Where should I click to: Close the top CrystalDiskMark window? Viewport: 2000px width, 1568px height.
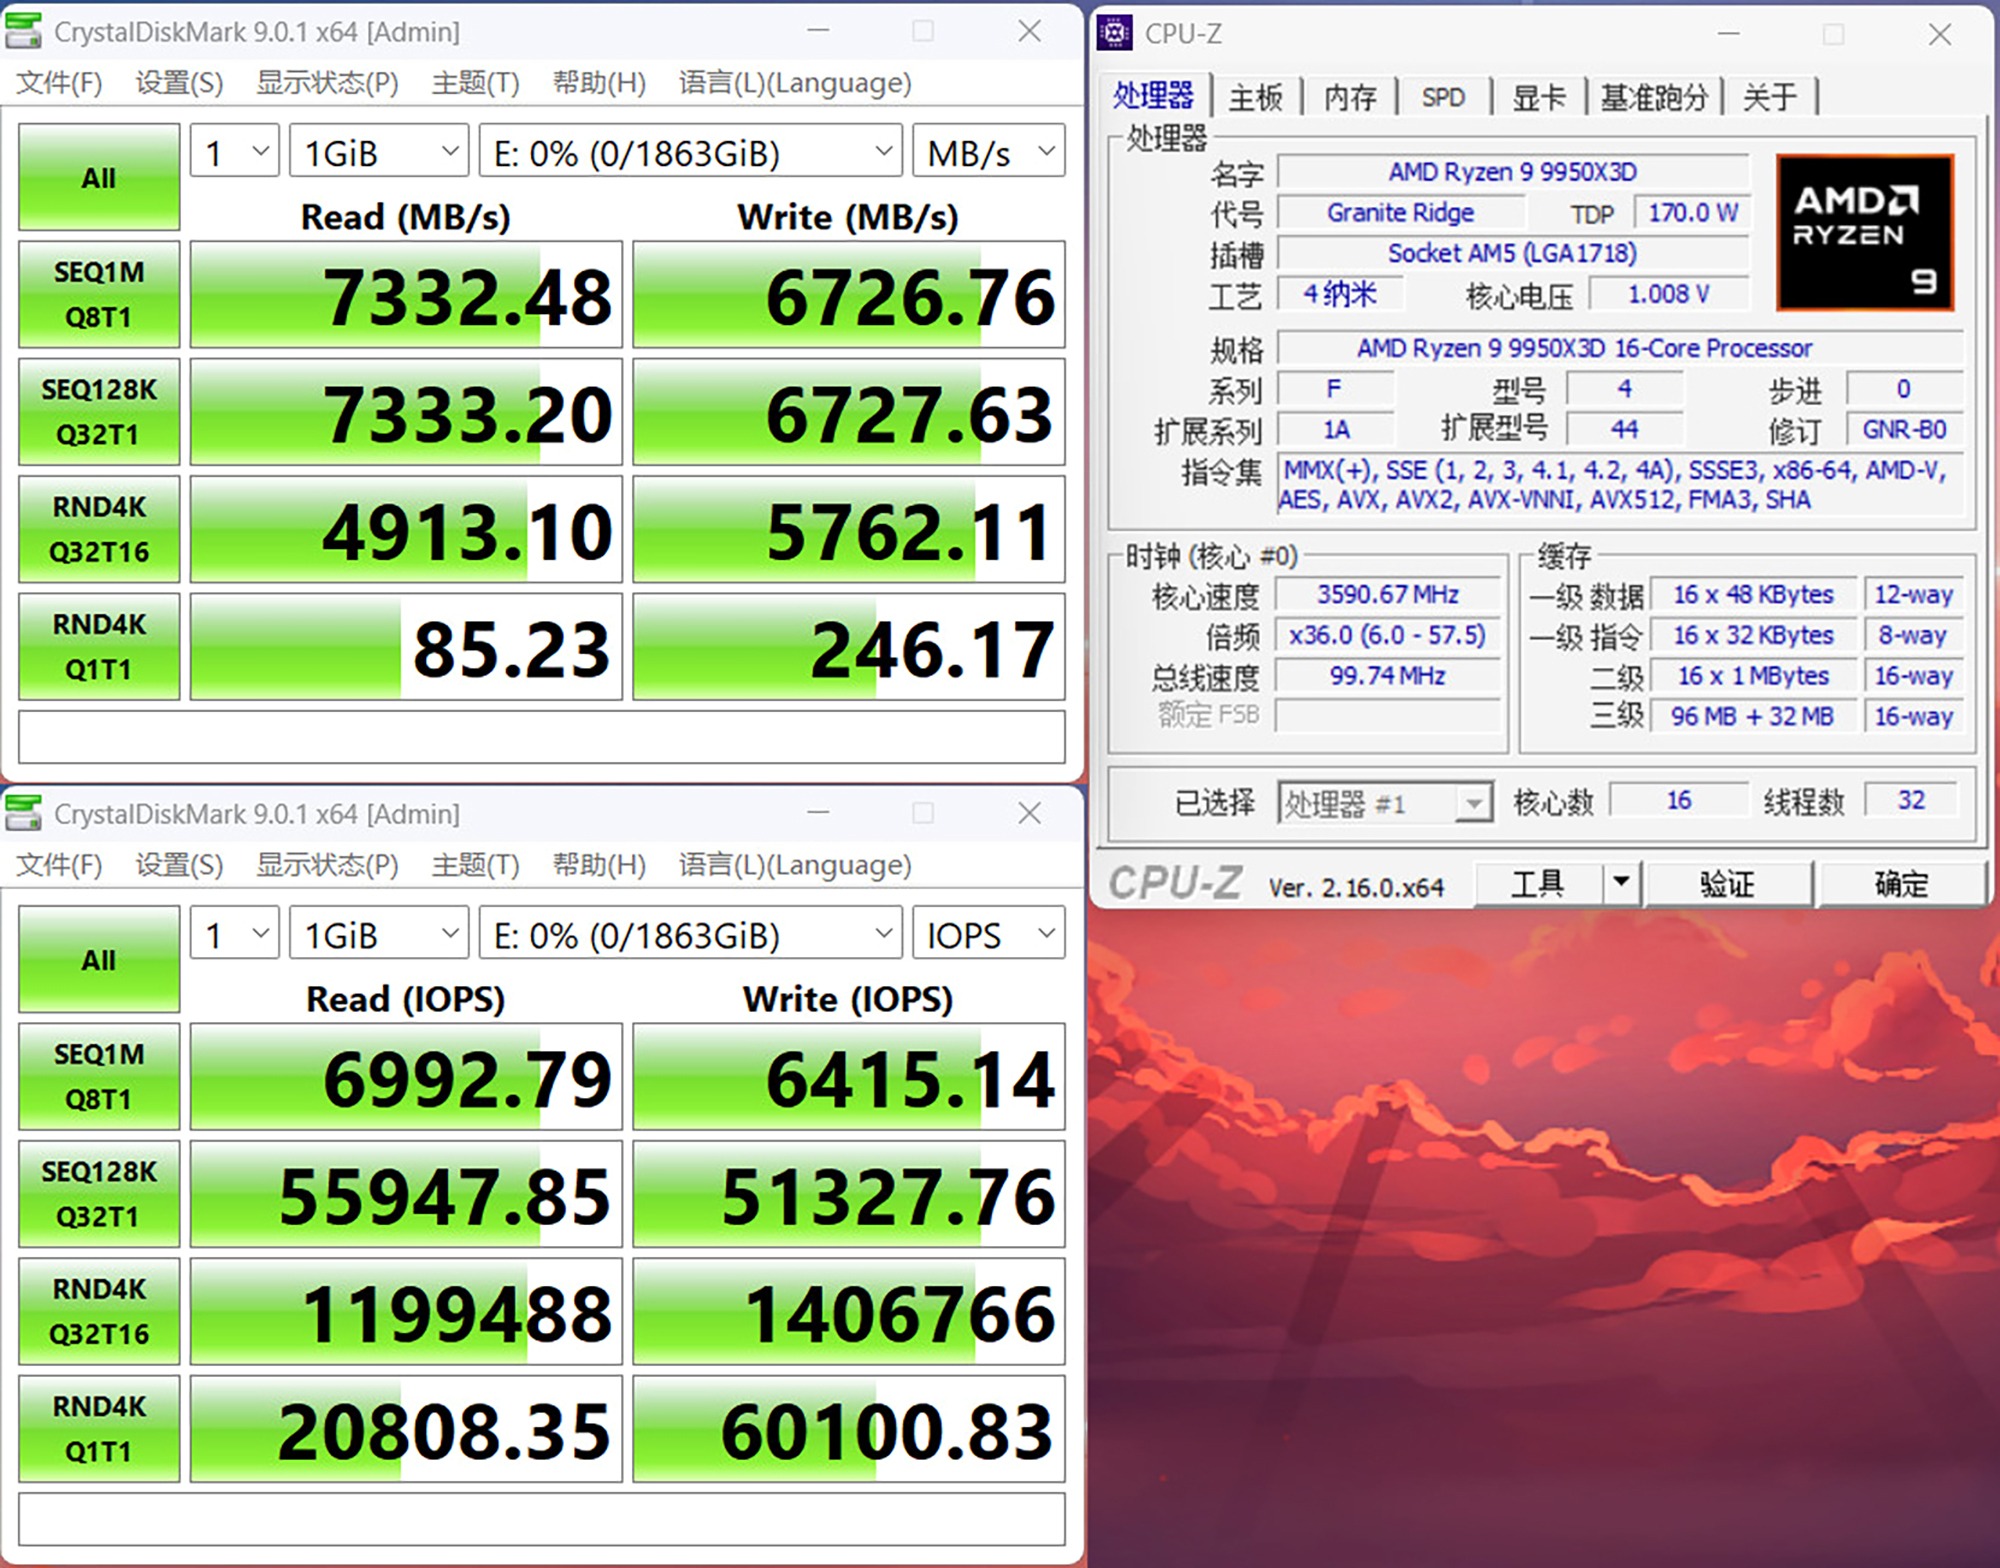pos(1029,31)
